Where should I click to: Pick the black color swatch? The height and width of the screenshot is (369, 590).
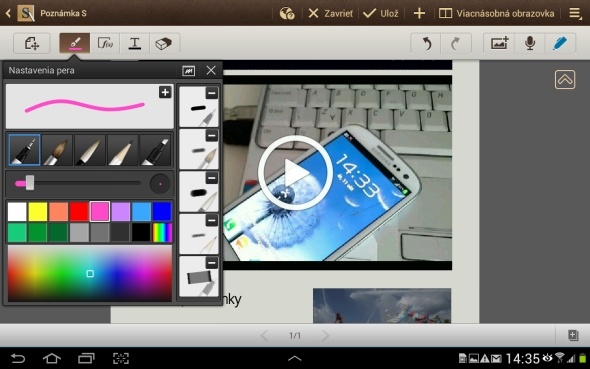[x=141, y=232]
